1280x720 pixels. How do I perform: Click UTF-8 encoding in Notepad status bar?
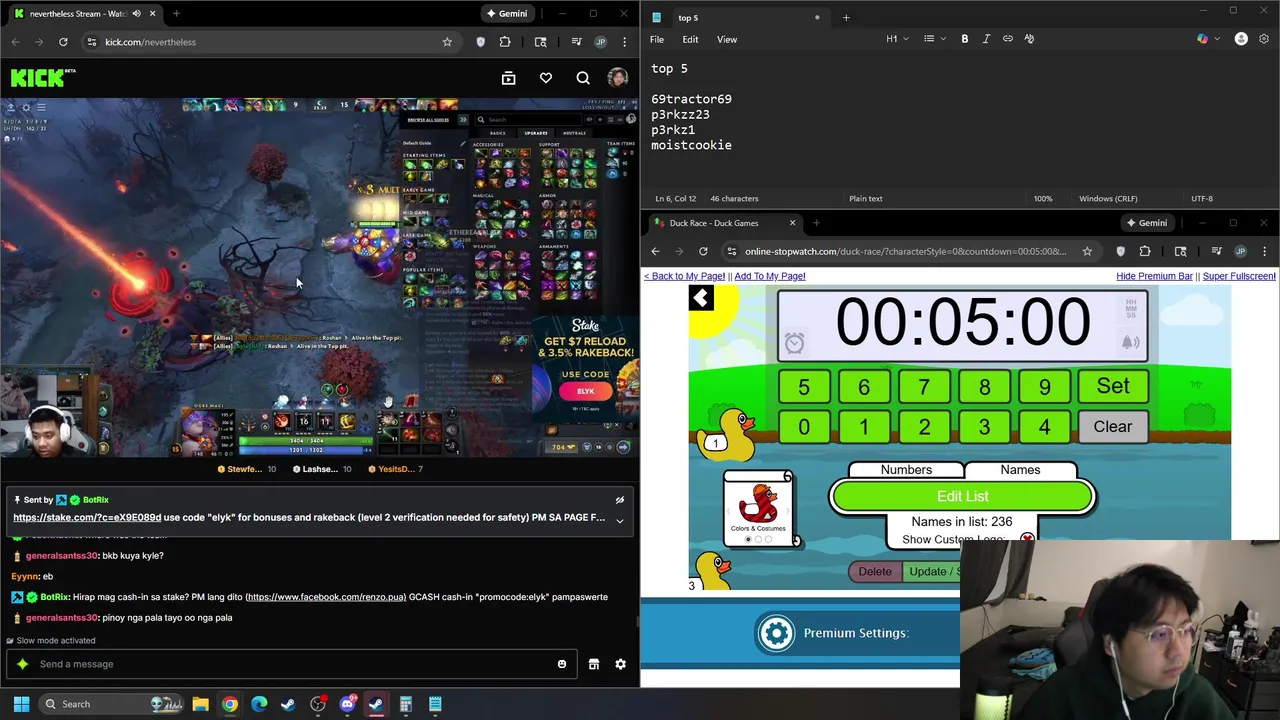1202,198
